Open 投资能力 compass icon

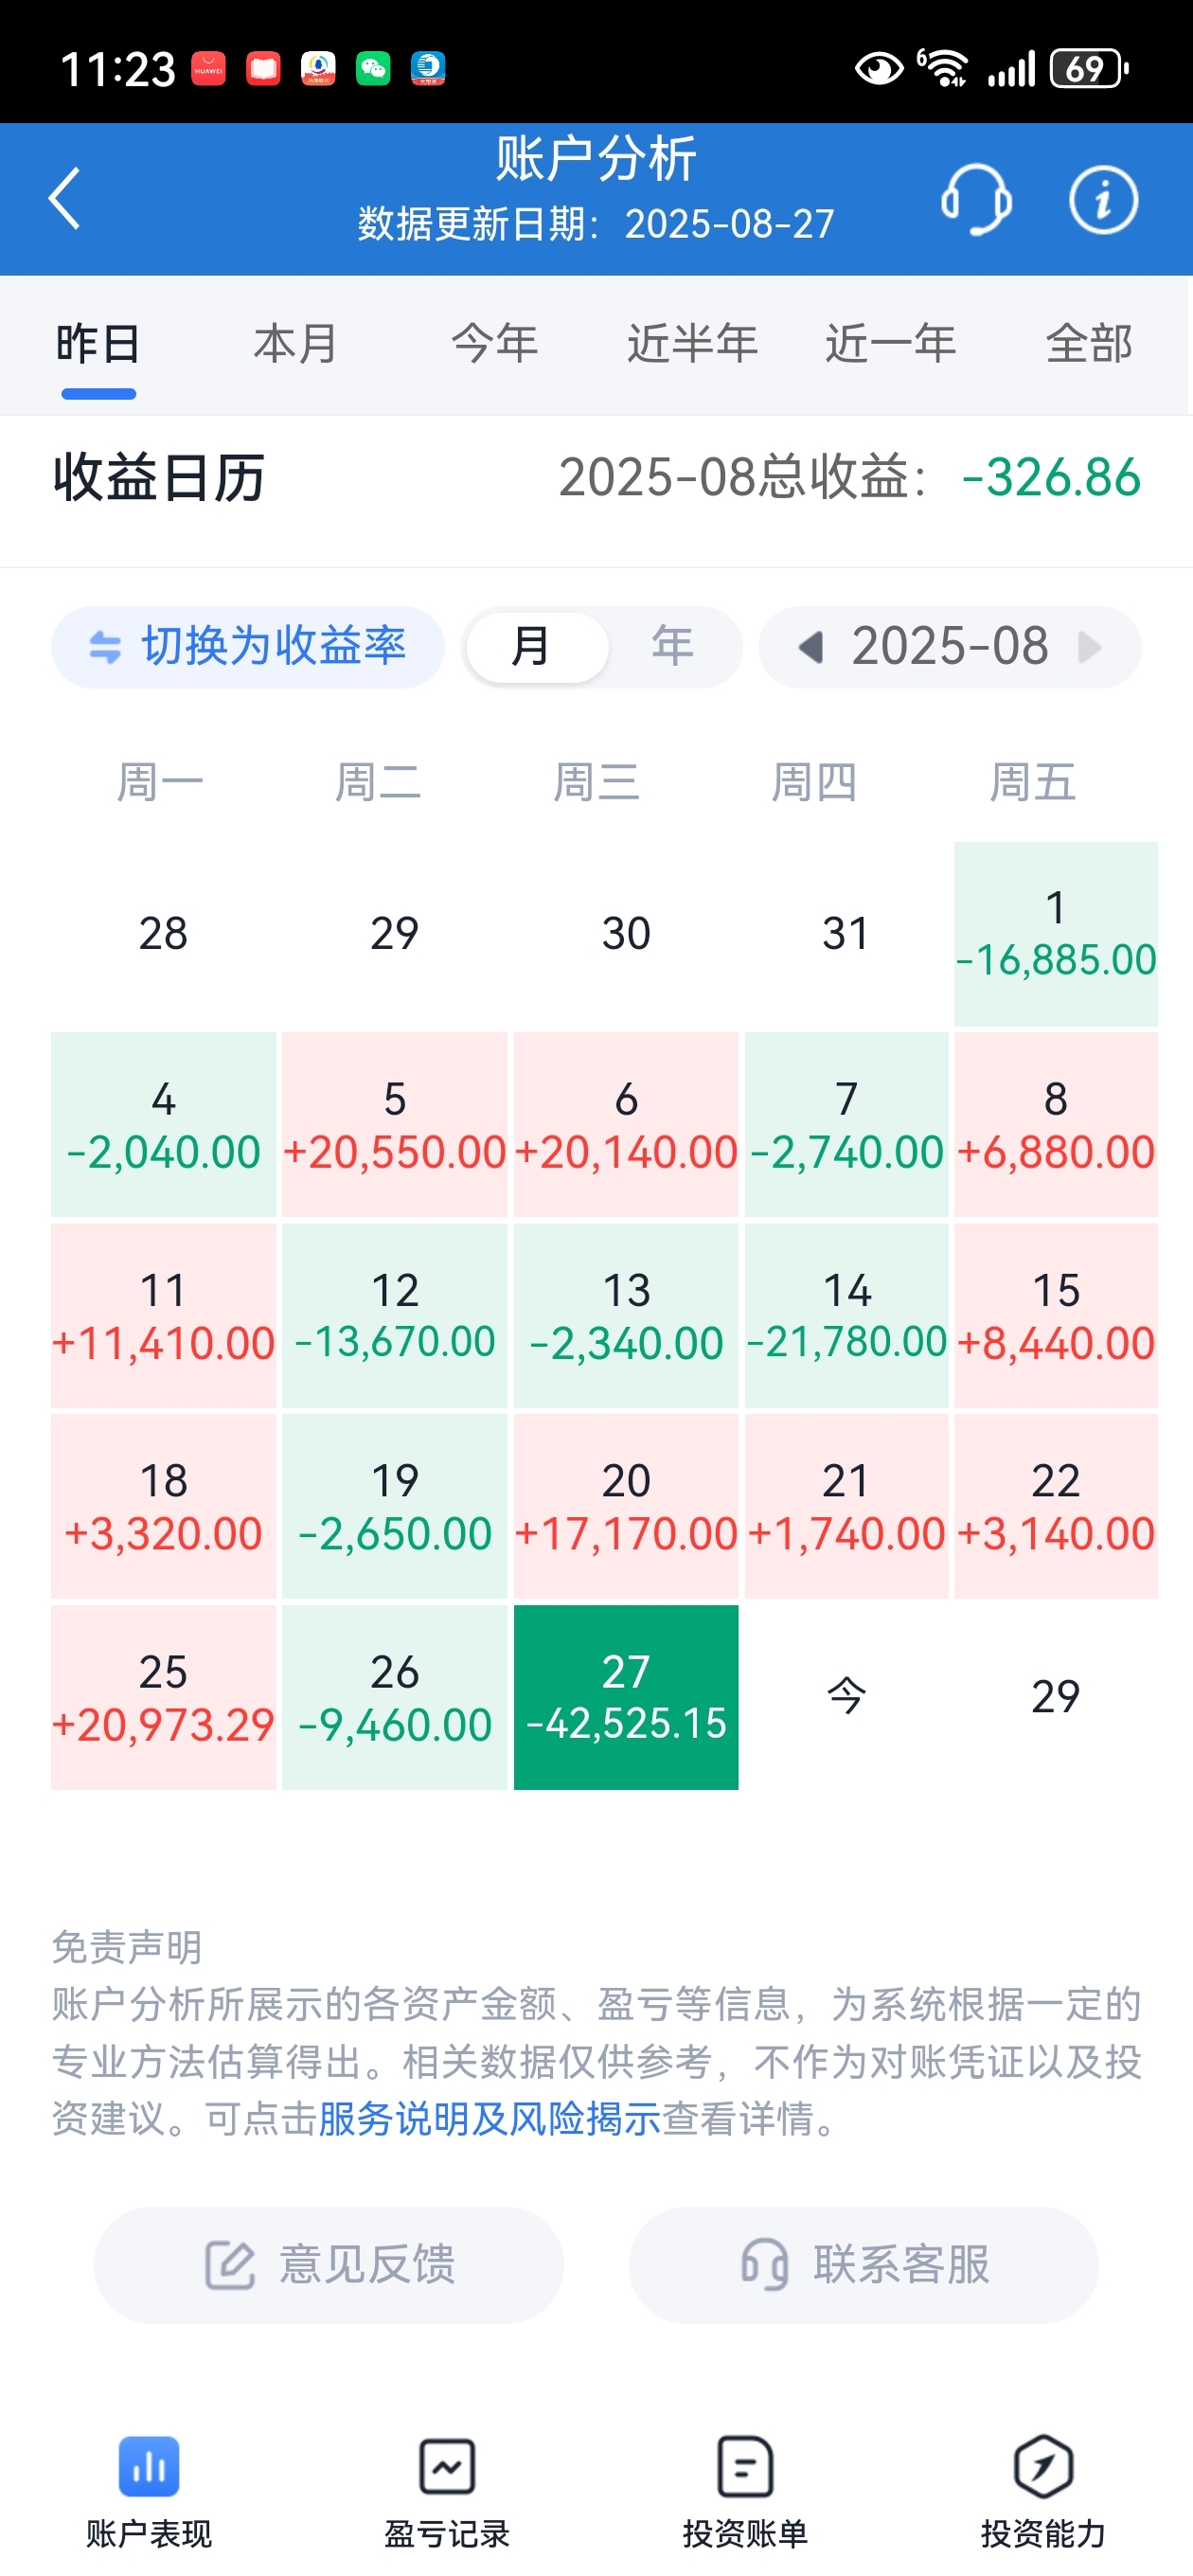pyautogui.click(x=1043, y=2468)
